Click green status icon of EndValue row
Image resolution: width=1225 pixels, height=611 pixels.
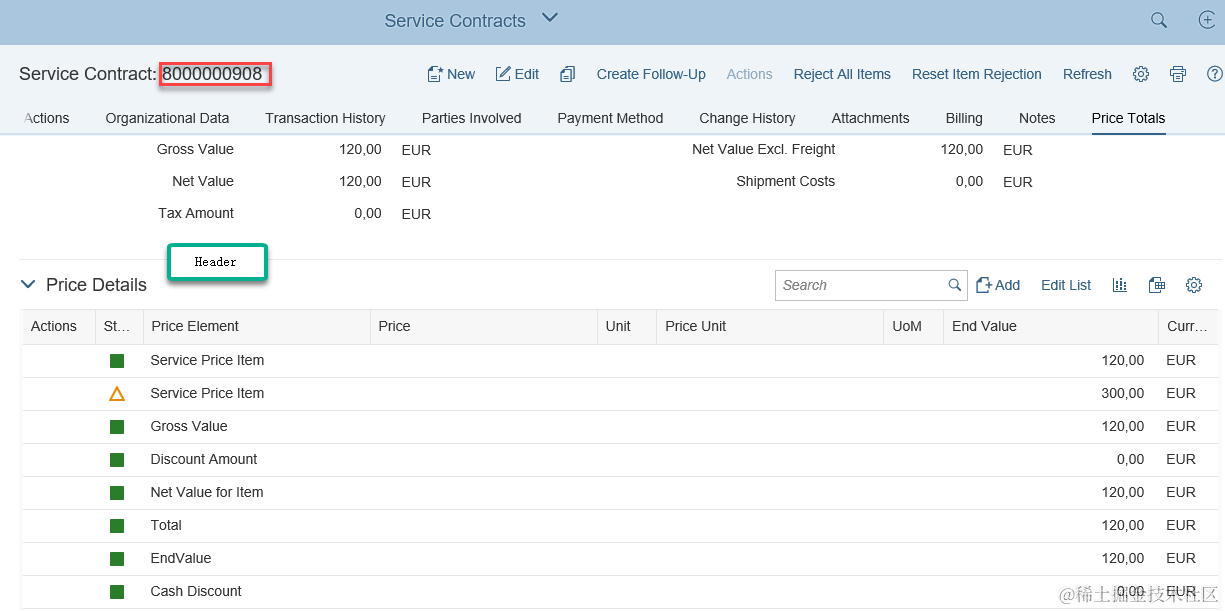[117, 559]
